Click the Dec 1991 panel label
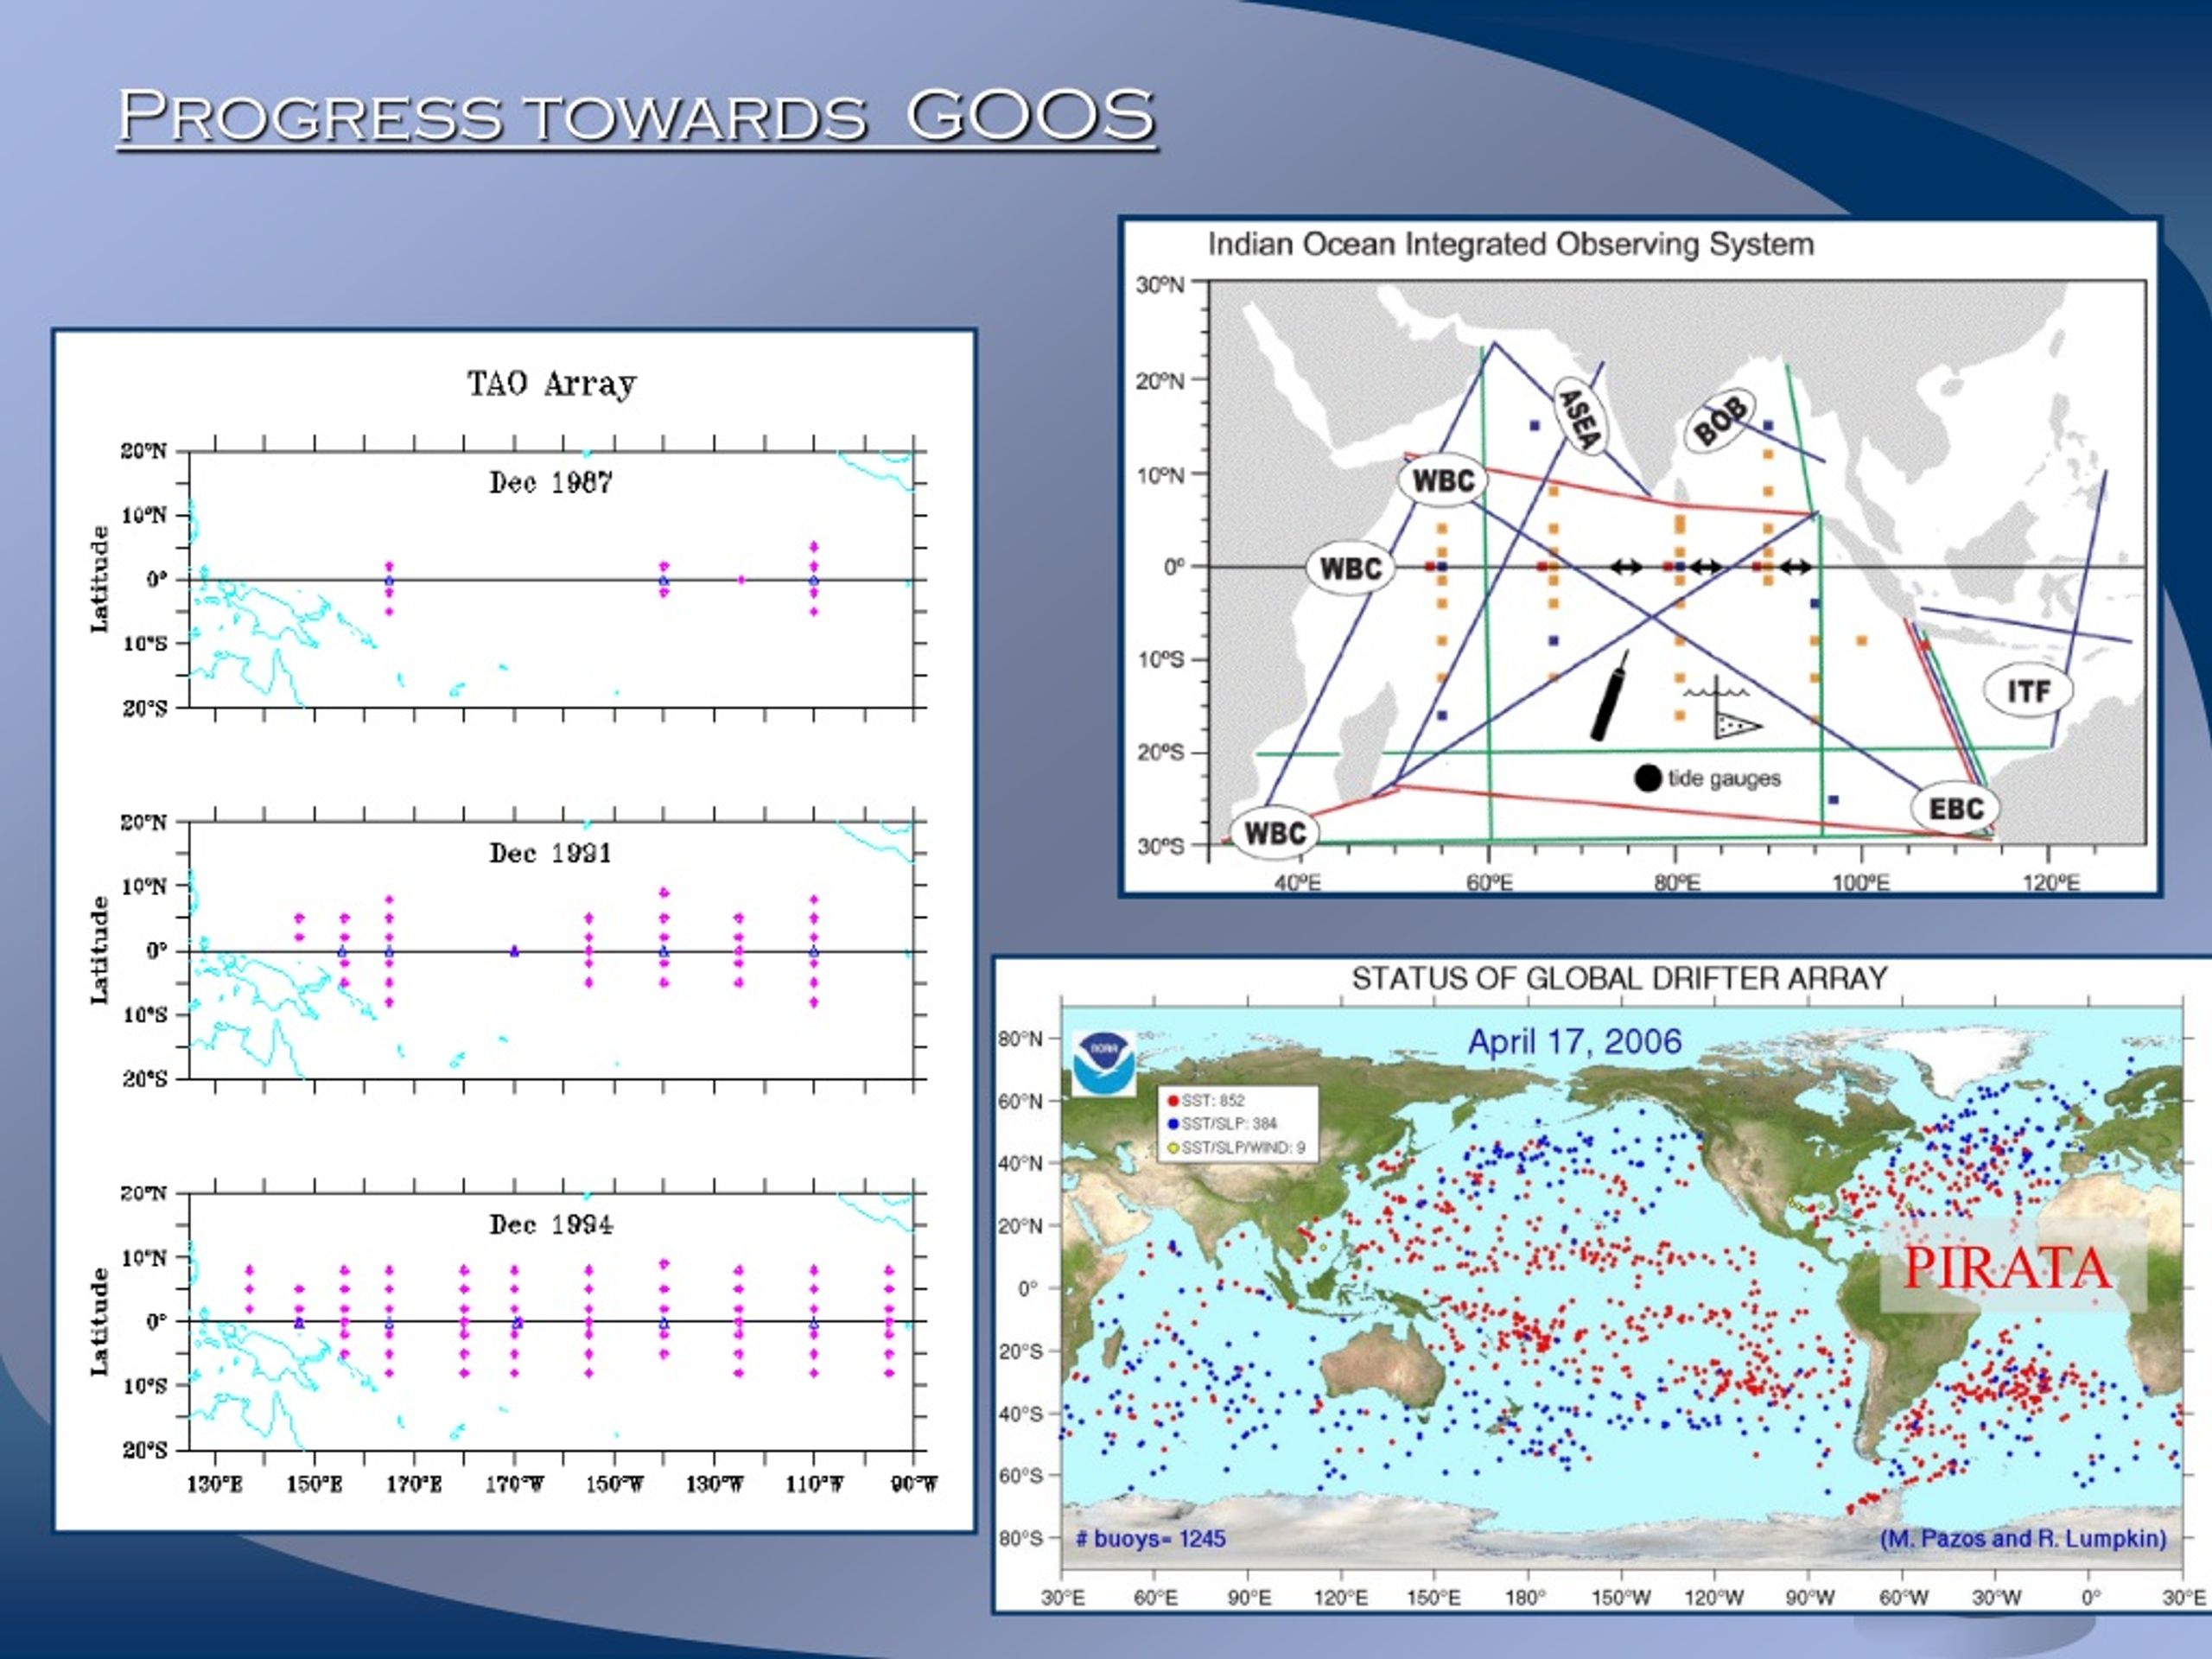Viewport: 2212px width, 1659px height. point(551,853)
